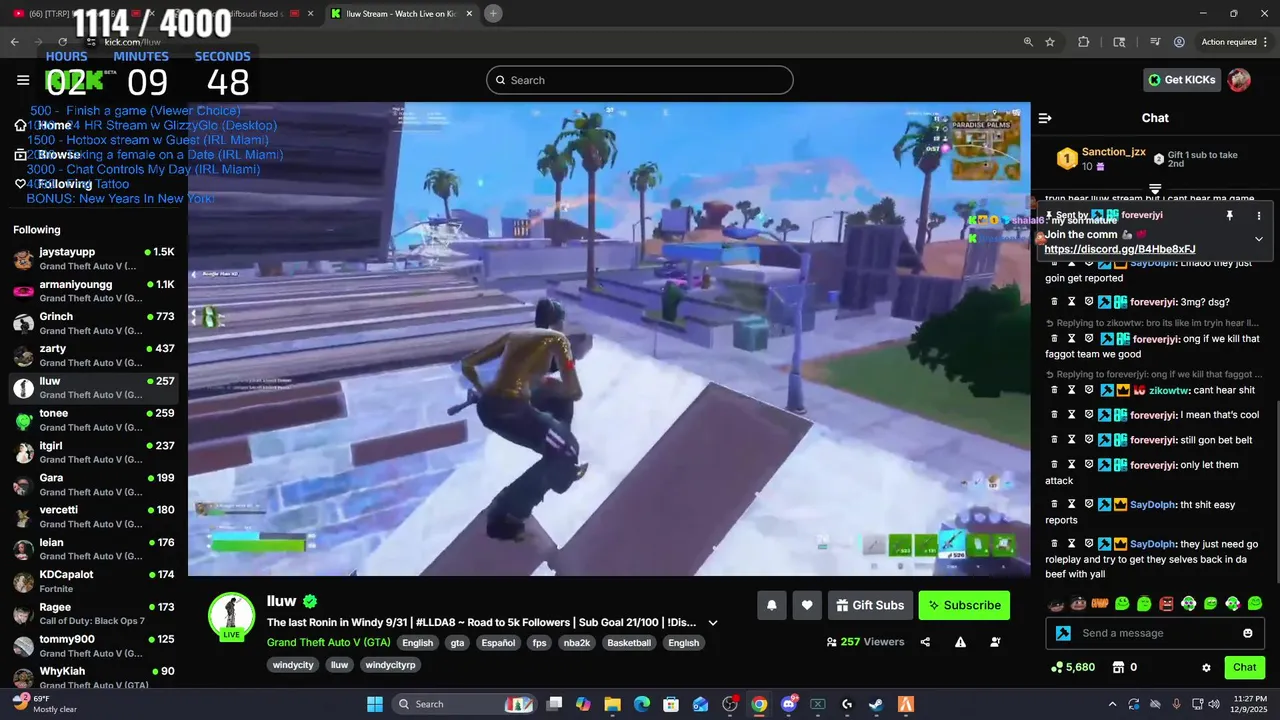Viewport: 1280px width, 720px height.
Task: Unpin the pinned message with pin icon
Action: 1230,215
